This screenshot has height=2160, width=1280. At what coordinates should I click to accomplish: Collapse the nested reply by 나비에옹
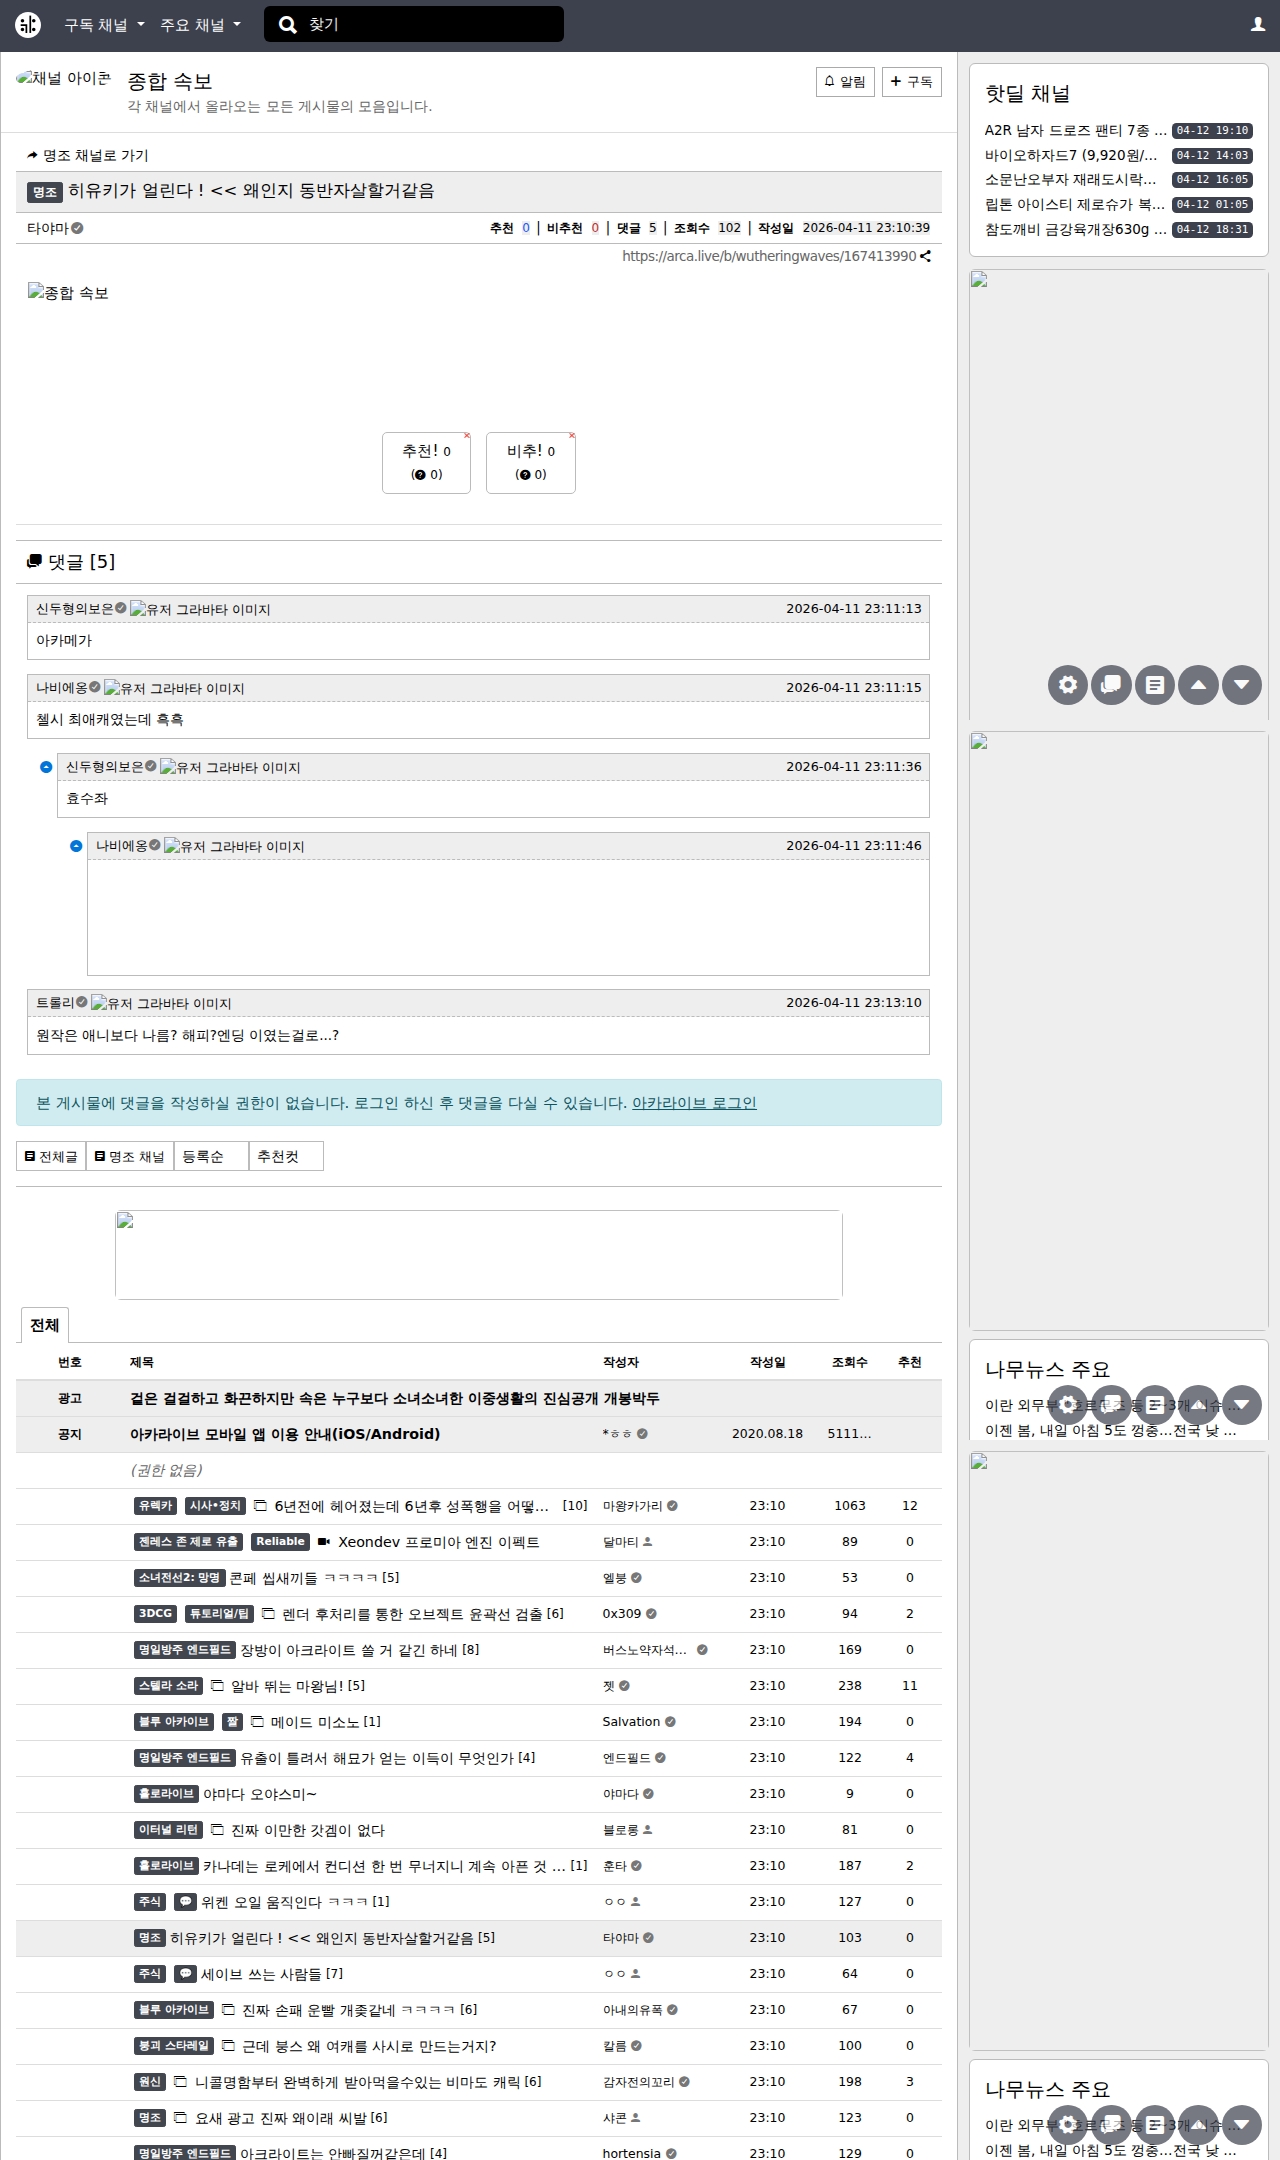pos(76,846)
